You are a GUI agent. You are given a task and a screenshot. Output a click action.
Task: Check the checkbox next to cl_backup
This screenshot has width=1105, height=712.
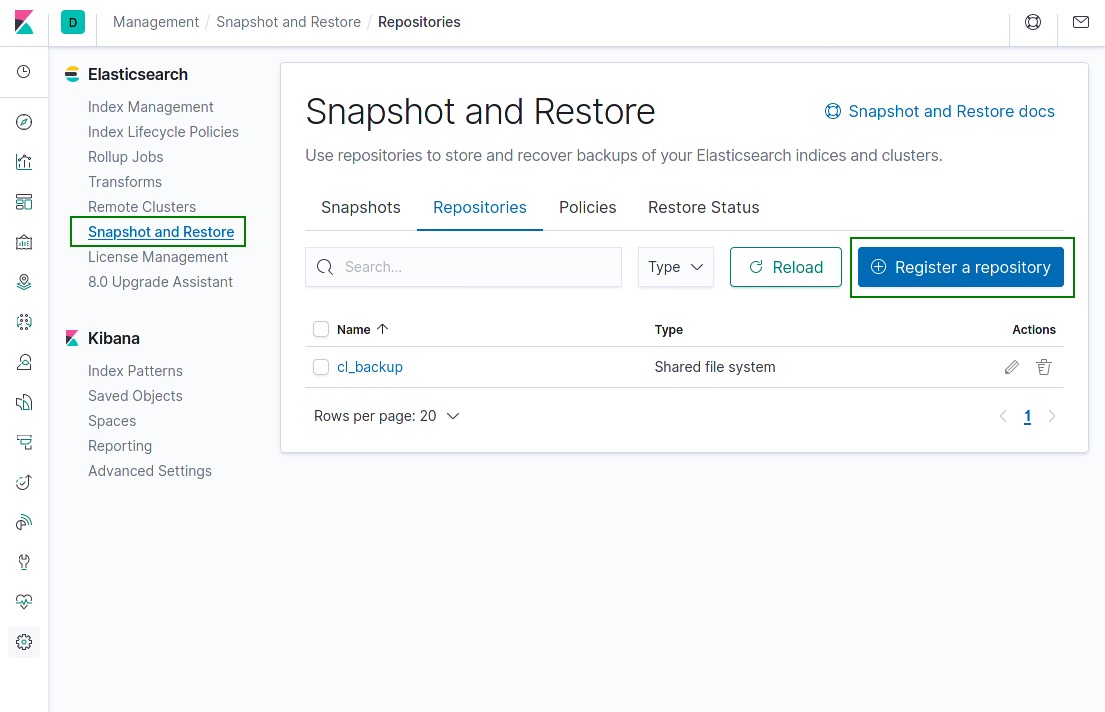pos(320,367)
